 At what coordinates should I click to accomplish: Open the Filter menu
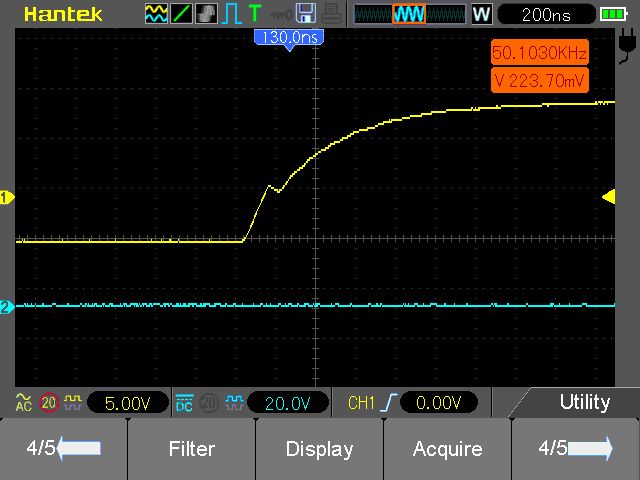point(192,449)
